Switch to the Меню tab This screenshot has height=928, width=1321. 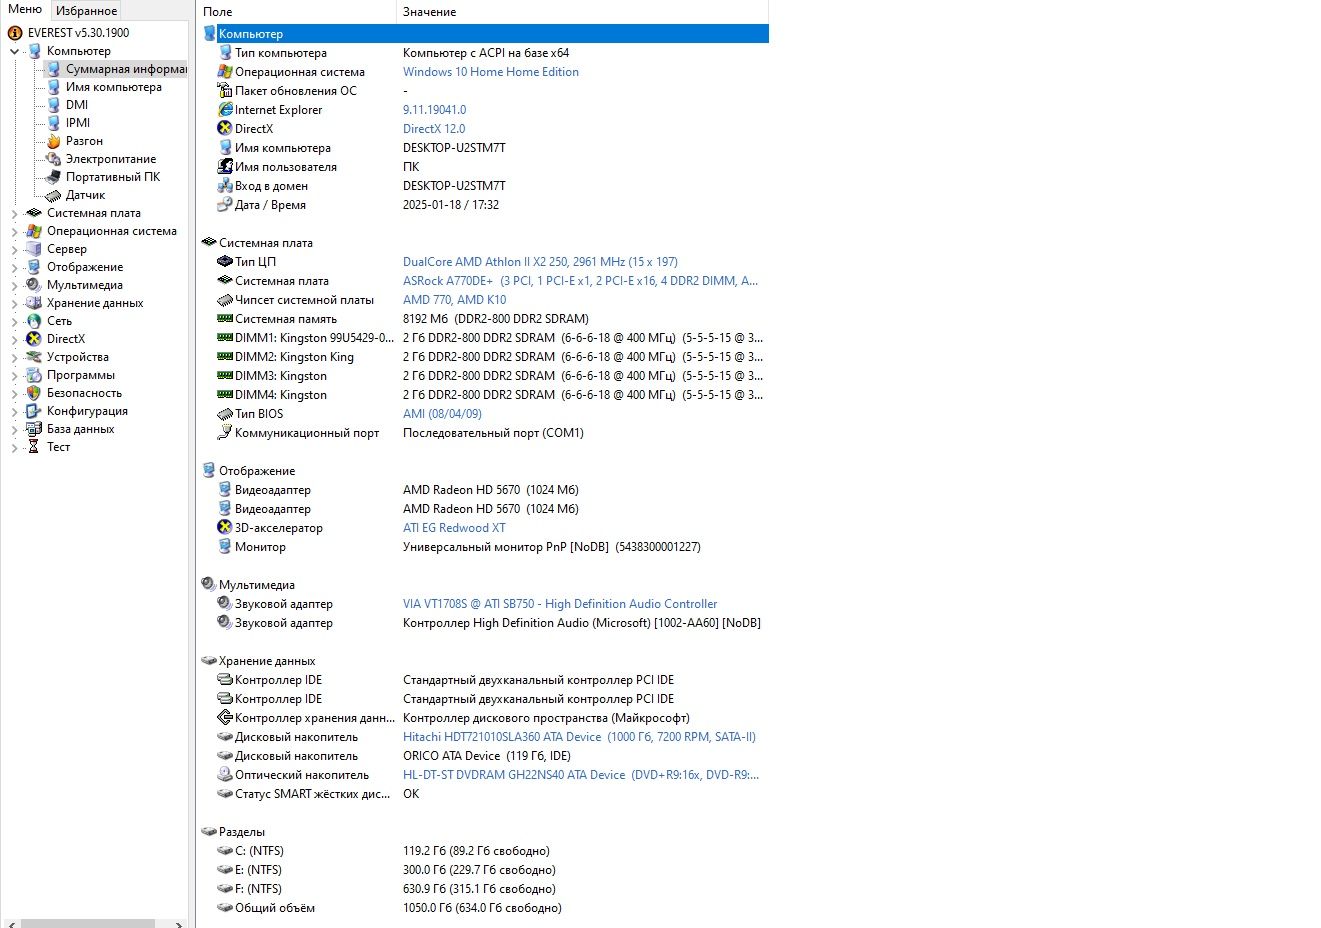click(x=25, y=10)
